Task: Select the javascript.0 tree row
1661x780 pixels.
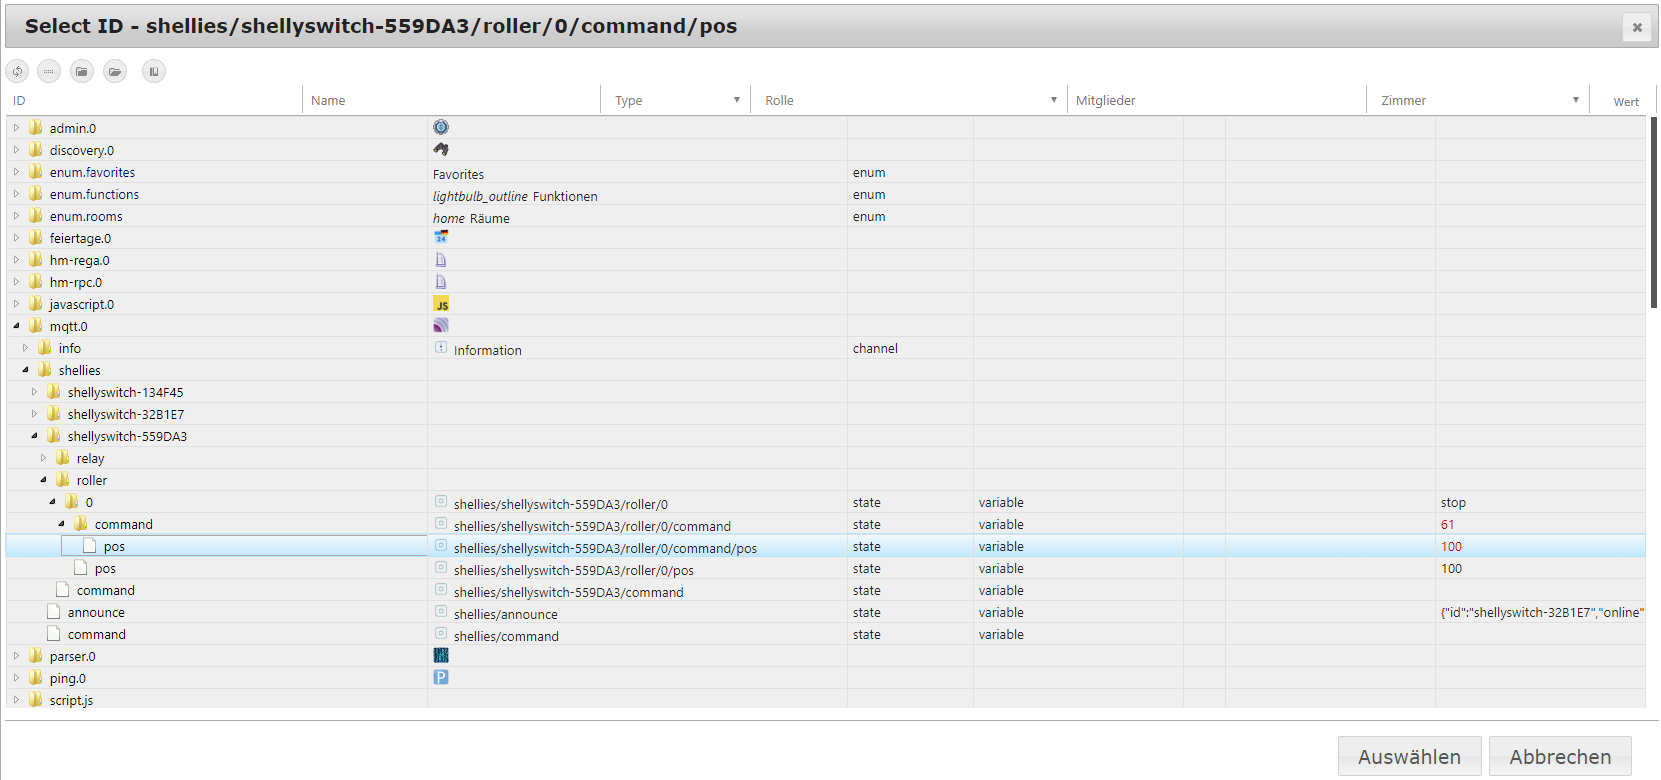Action: click(x=826, y=304)
